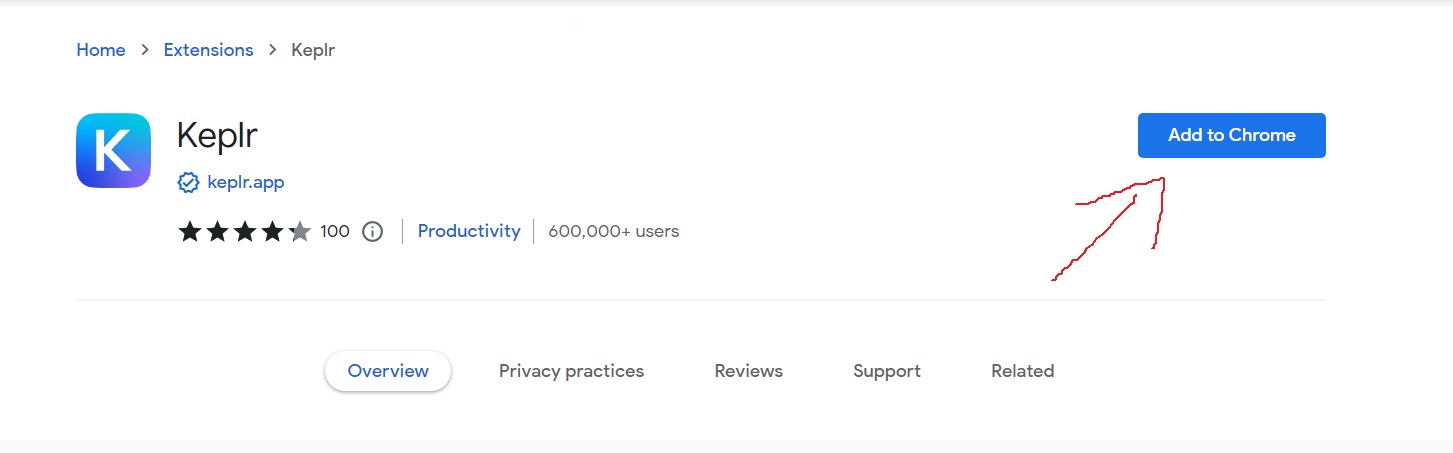Open the Productivity category link

469,231
